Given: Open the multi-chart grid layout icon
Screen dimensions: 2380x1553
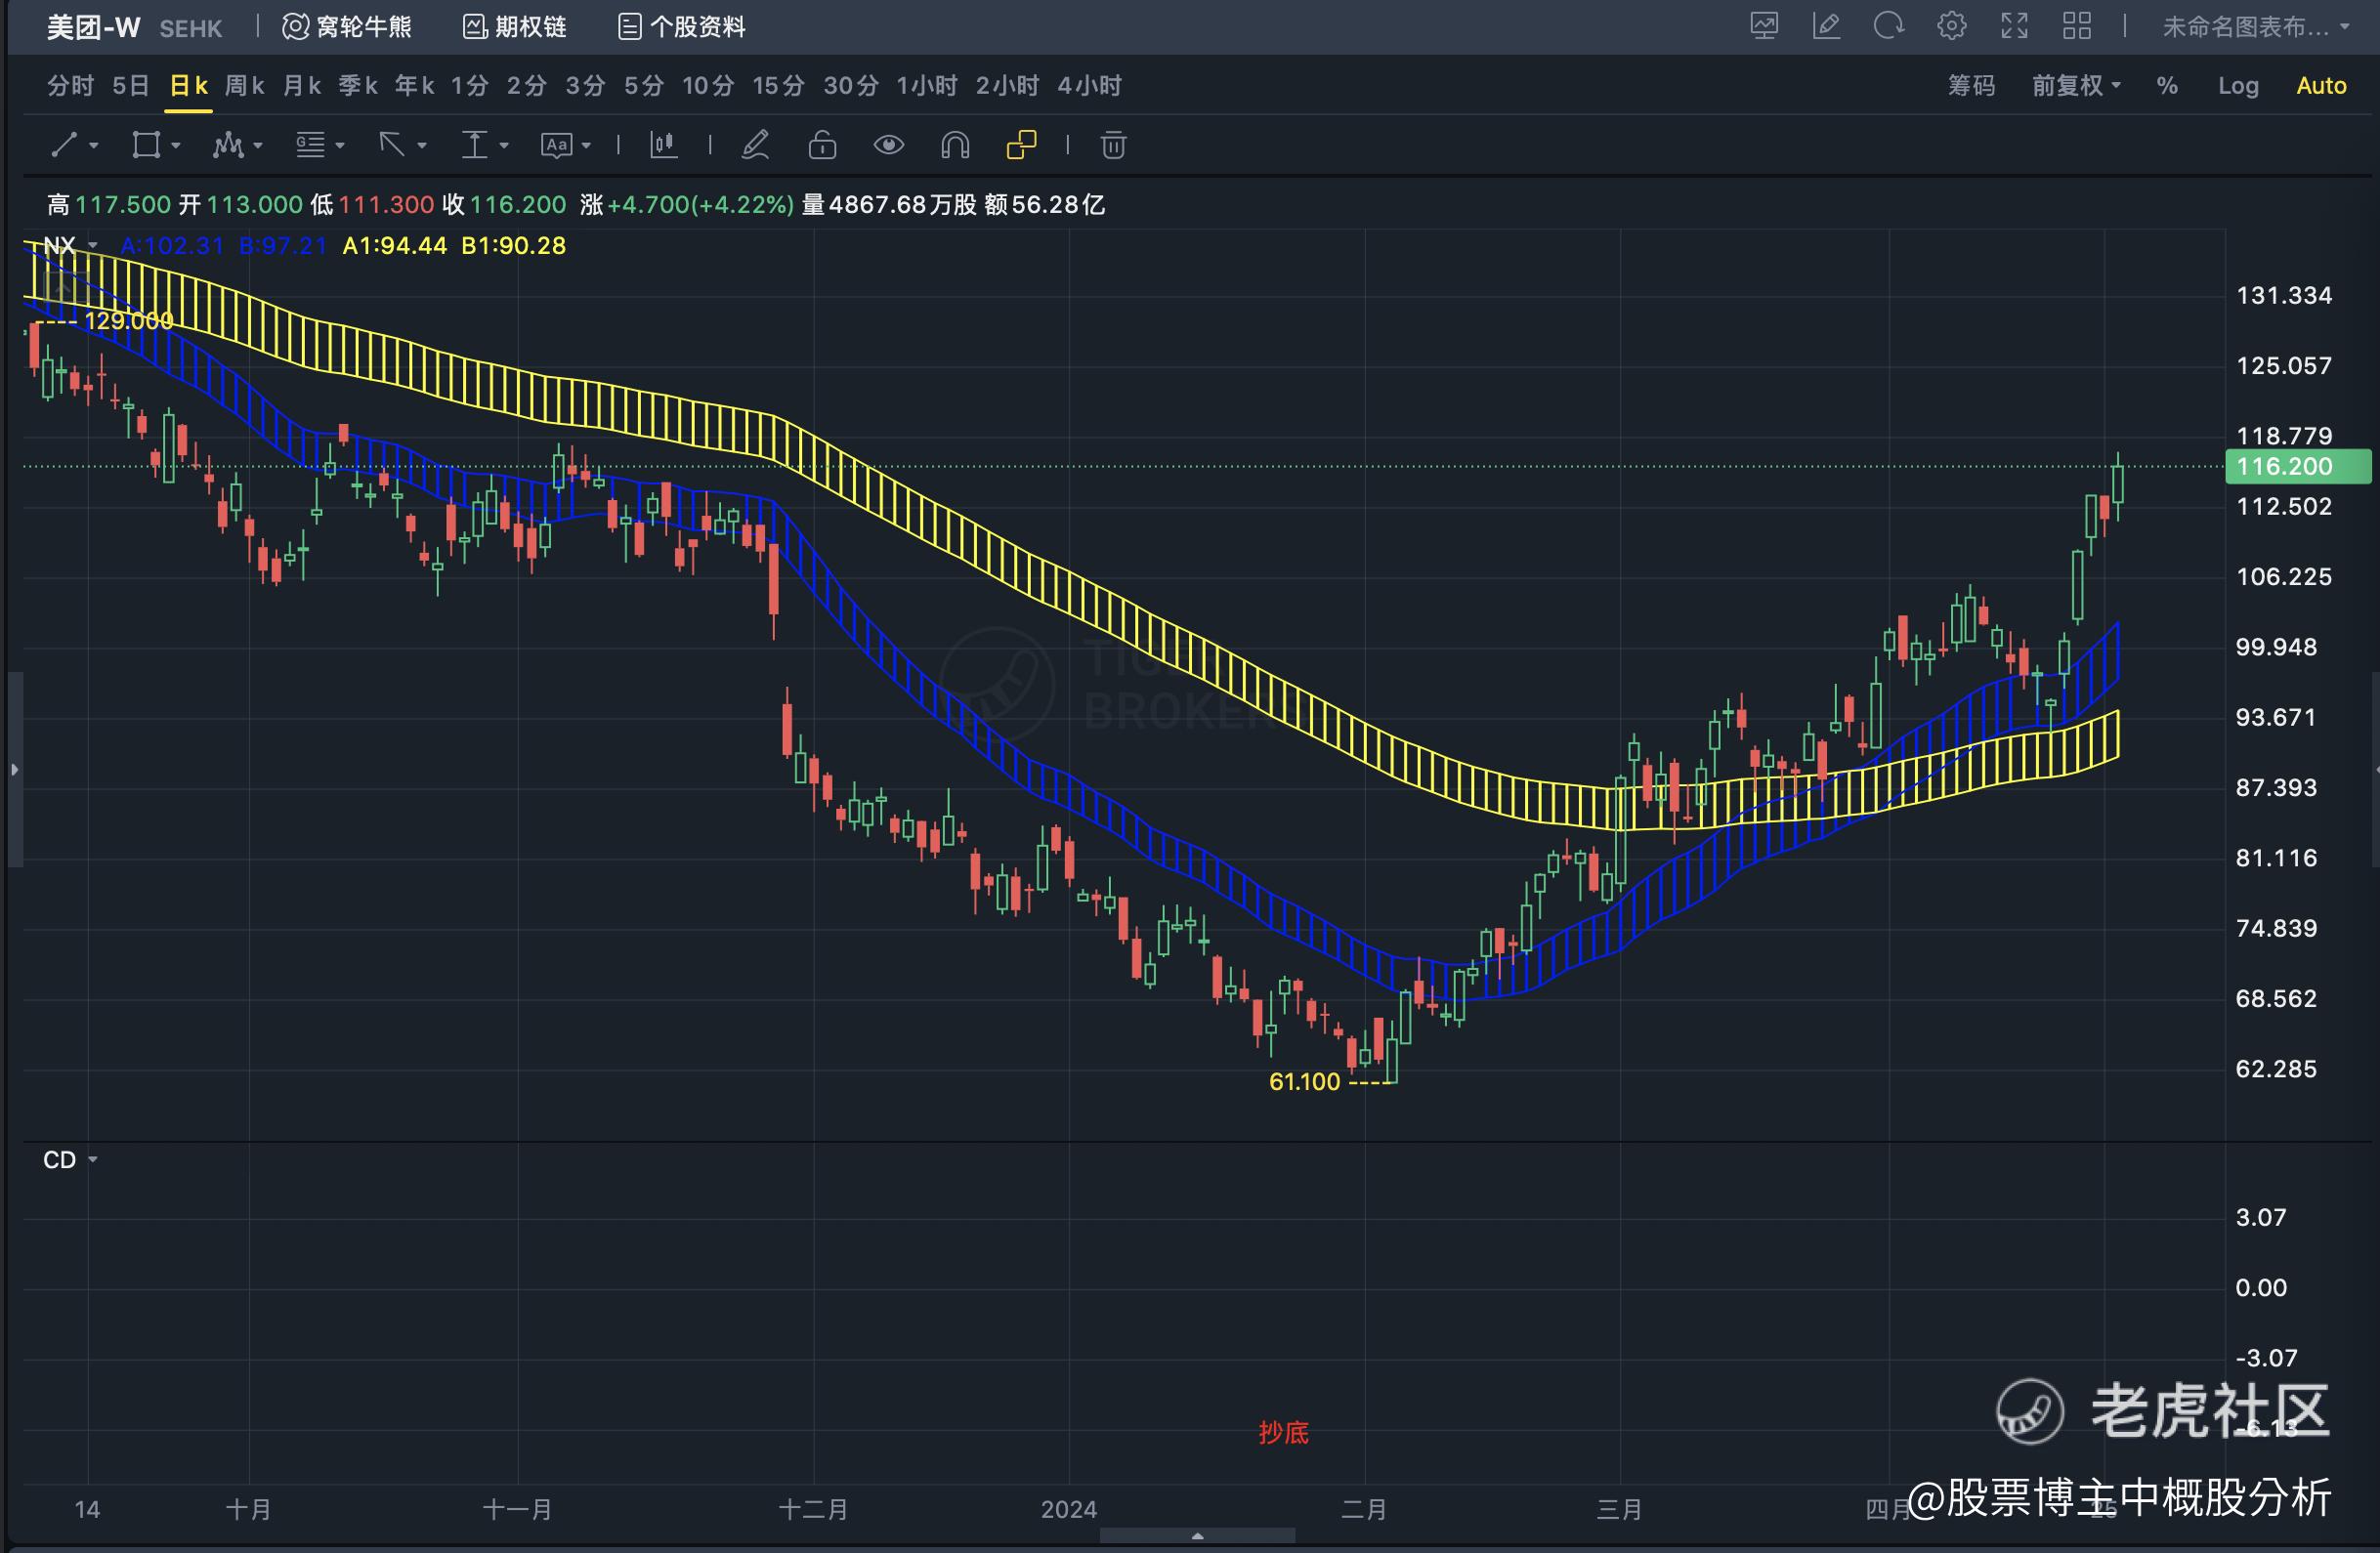Looking at the screenshot, I should click(x=2077, y=26).
